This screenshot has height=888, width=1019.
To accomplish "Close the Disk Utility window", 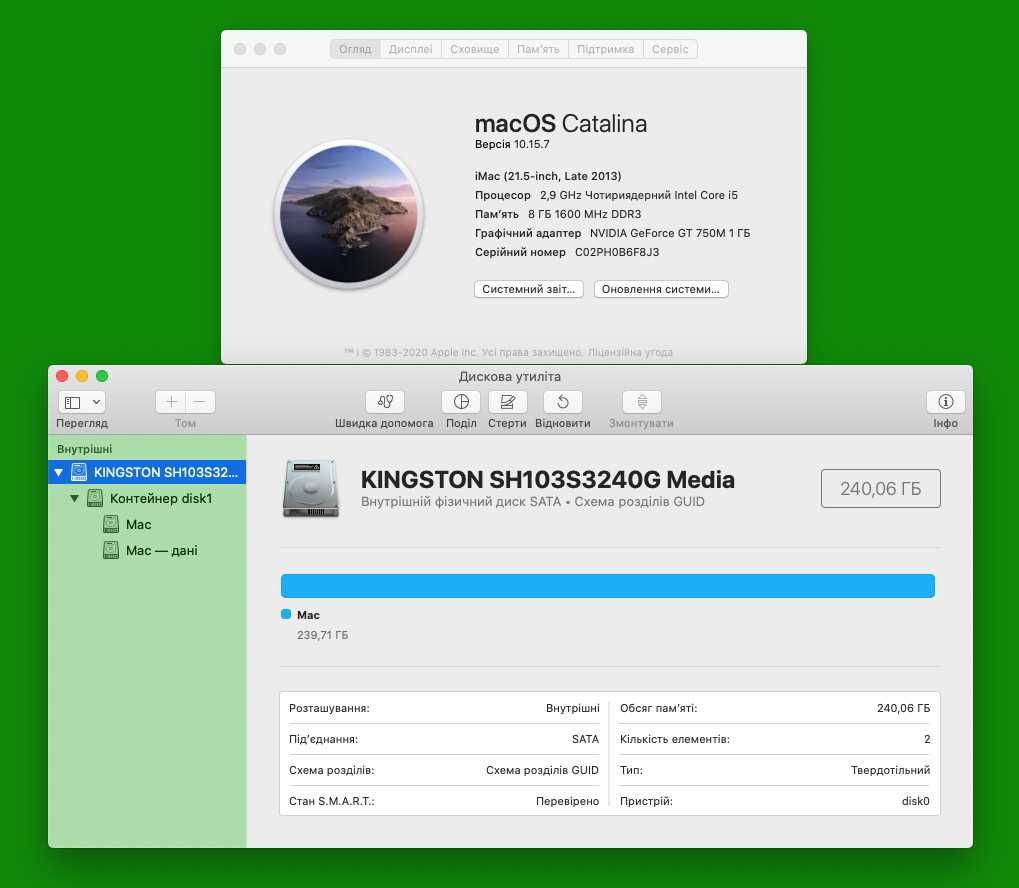I will [x=62, y=376].
